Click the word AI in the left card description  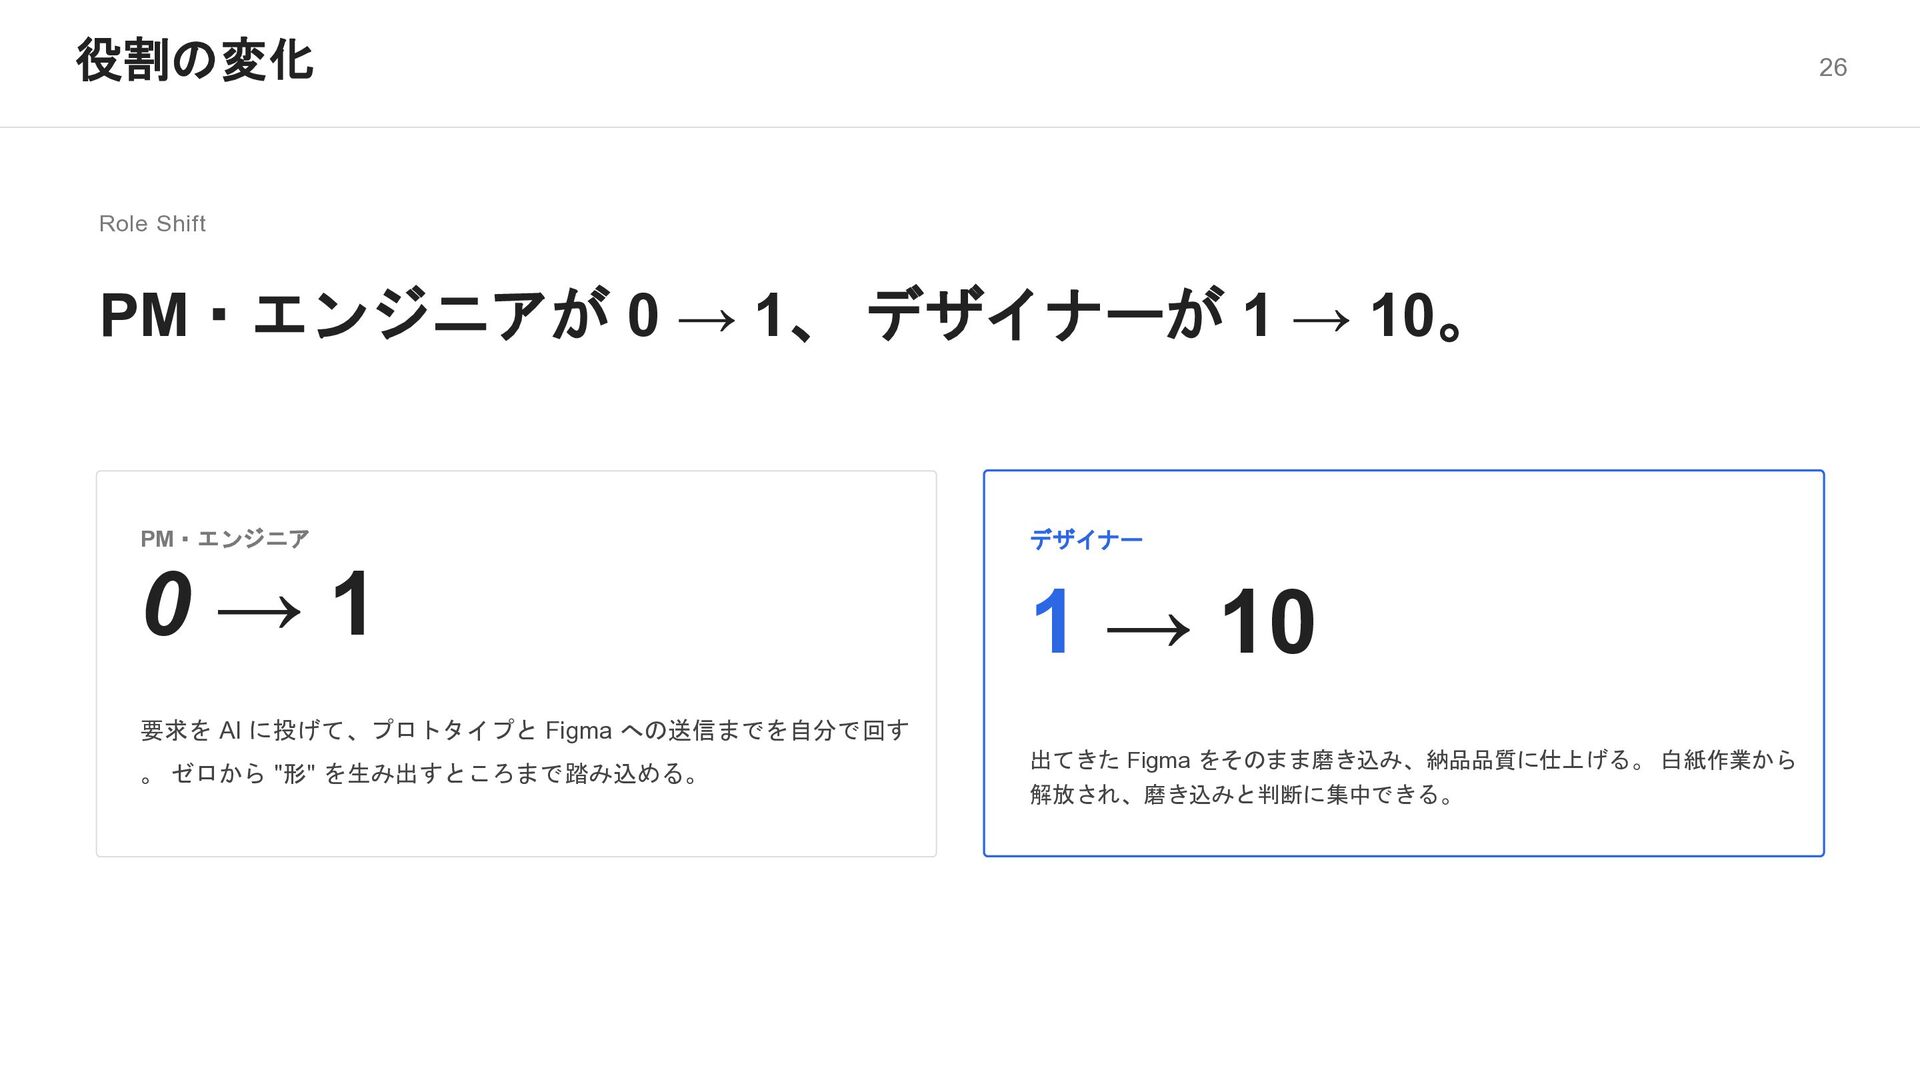[230, 731]
